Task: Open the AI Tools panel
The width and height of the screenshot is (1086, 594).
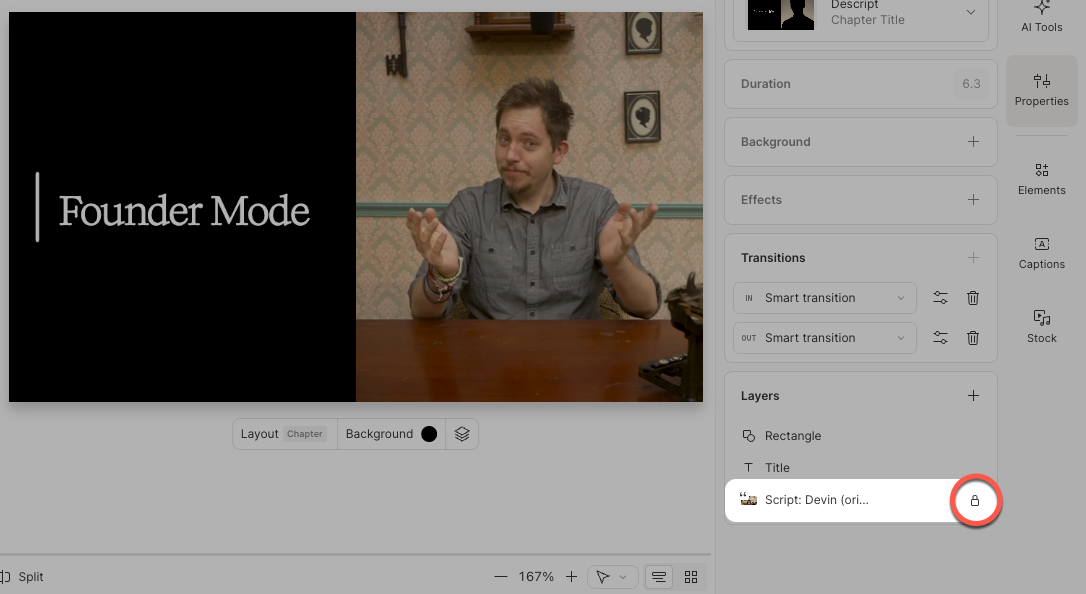Action: tap(1041, 17)
